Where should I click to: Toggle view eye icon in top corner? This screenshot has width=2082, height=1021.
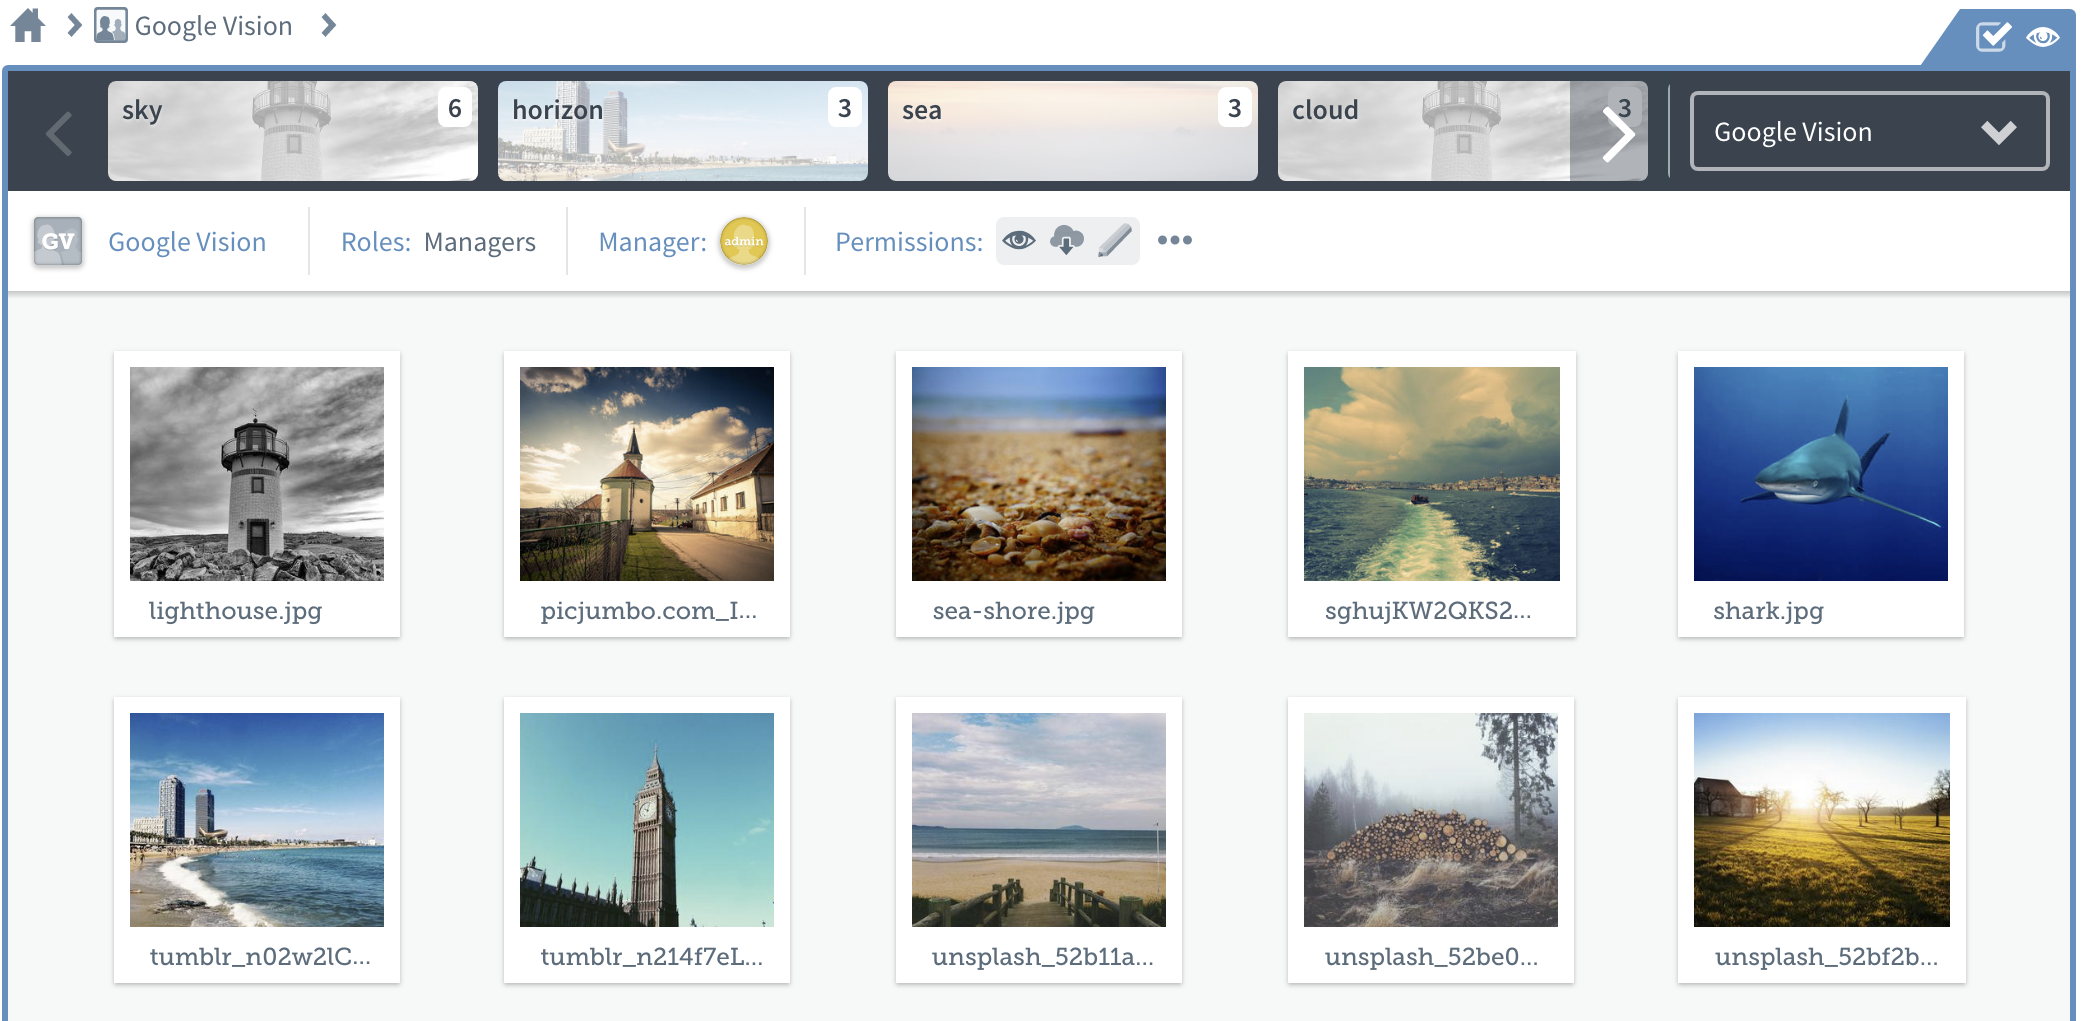(2042, 37)
